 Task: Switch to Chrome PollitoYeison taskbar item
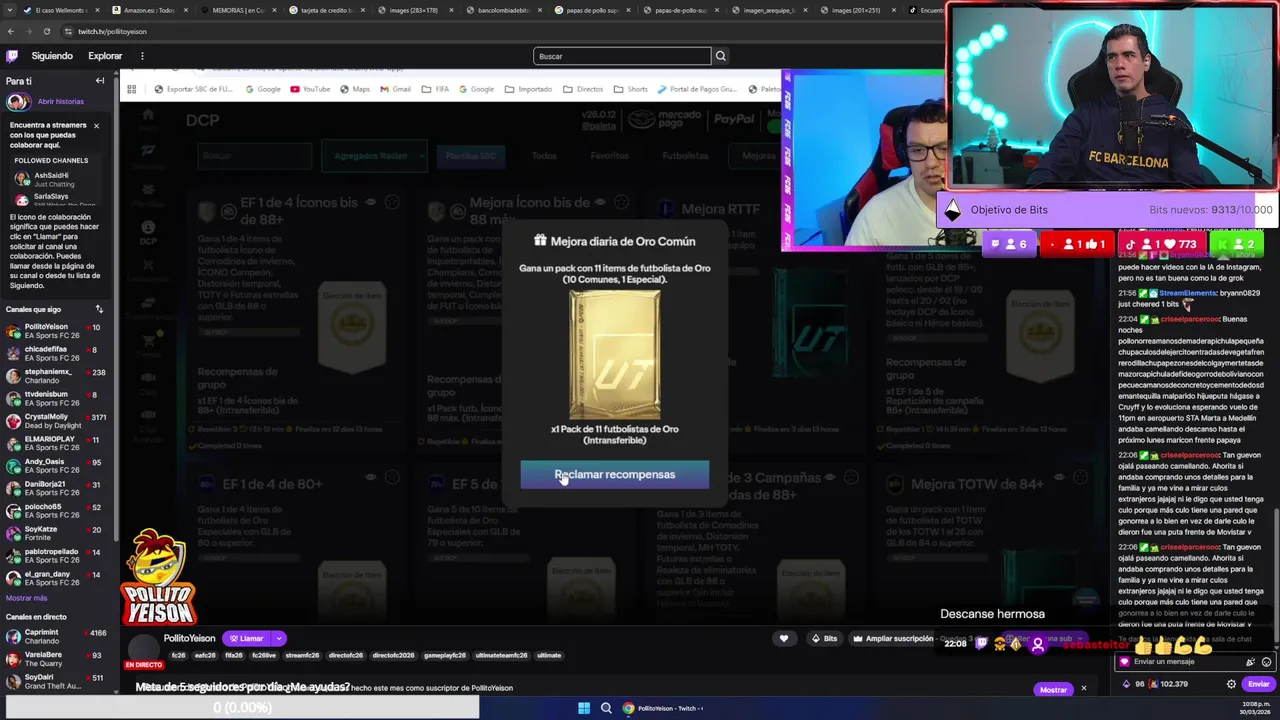click(x=664, y=708)
